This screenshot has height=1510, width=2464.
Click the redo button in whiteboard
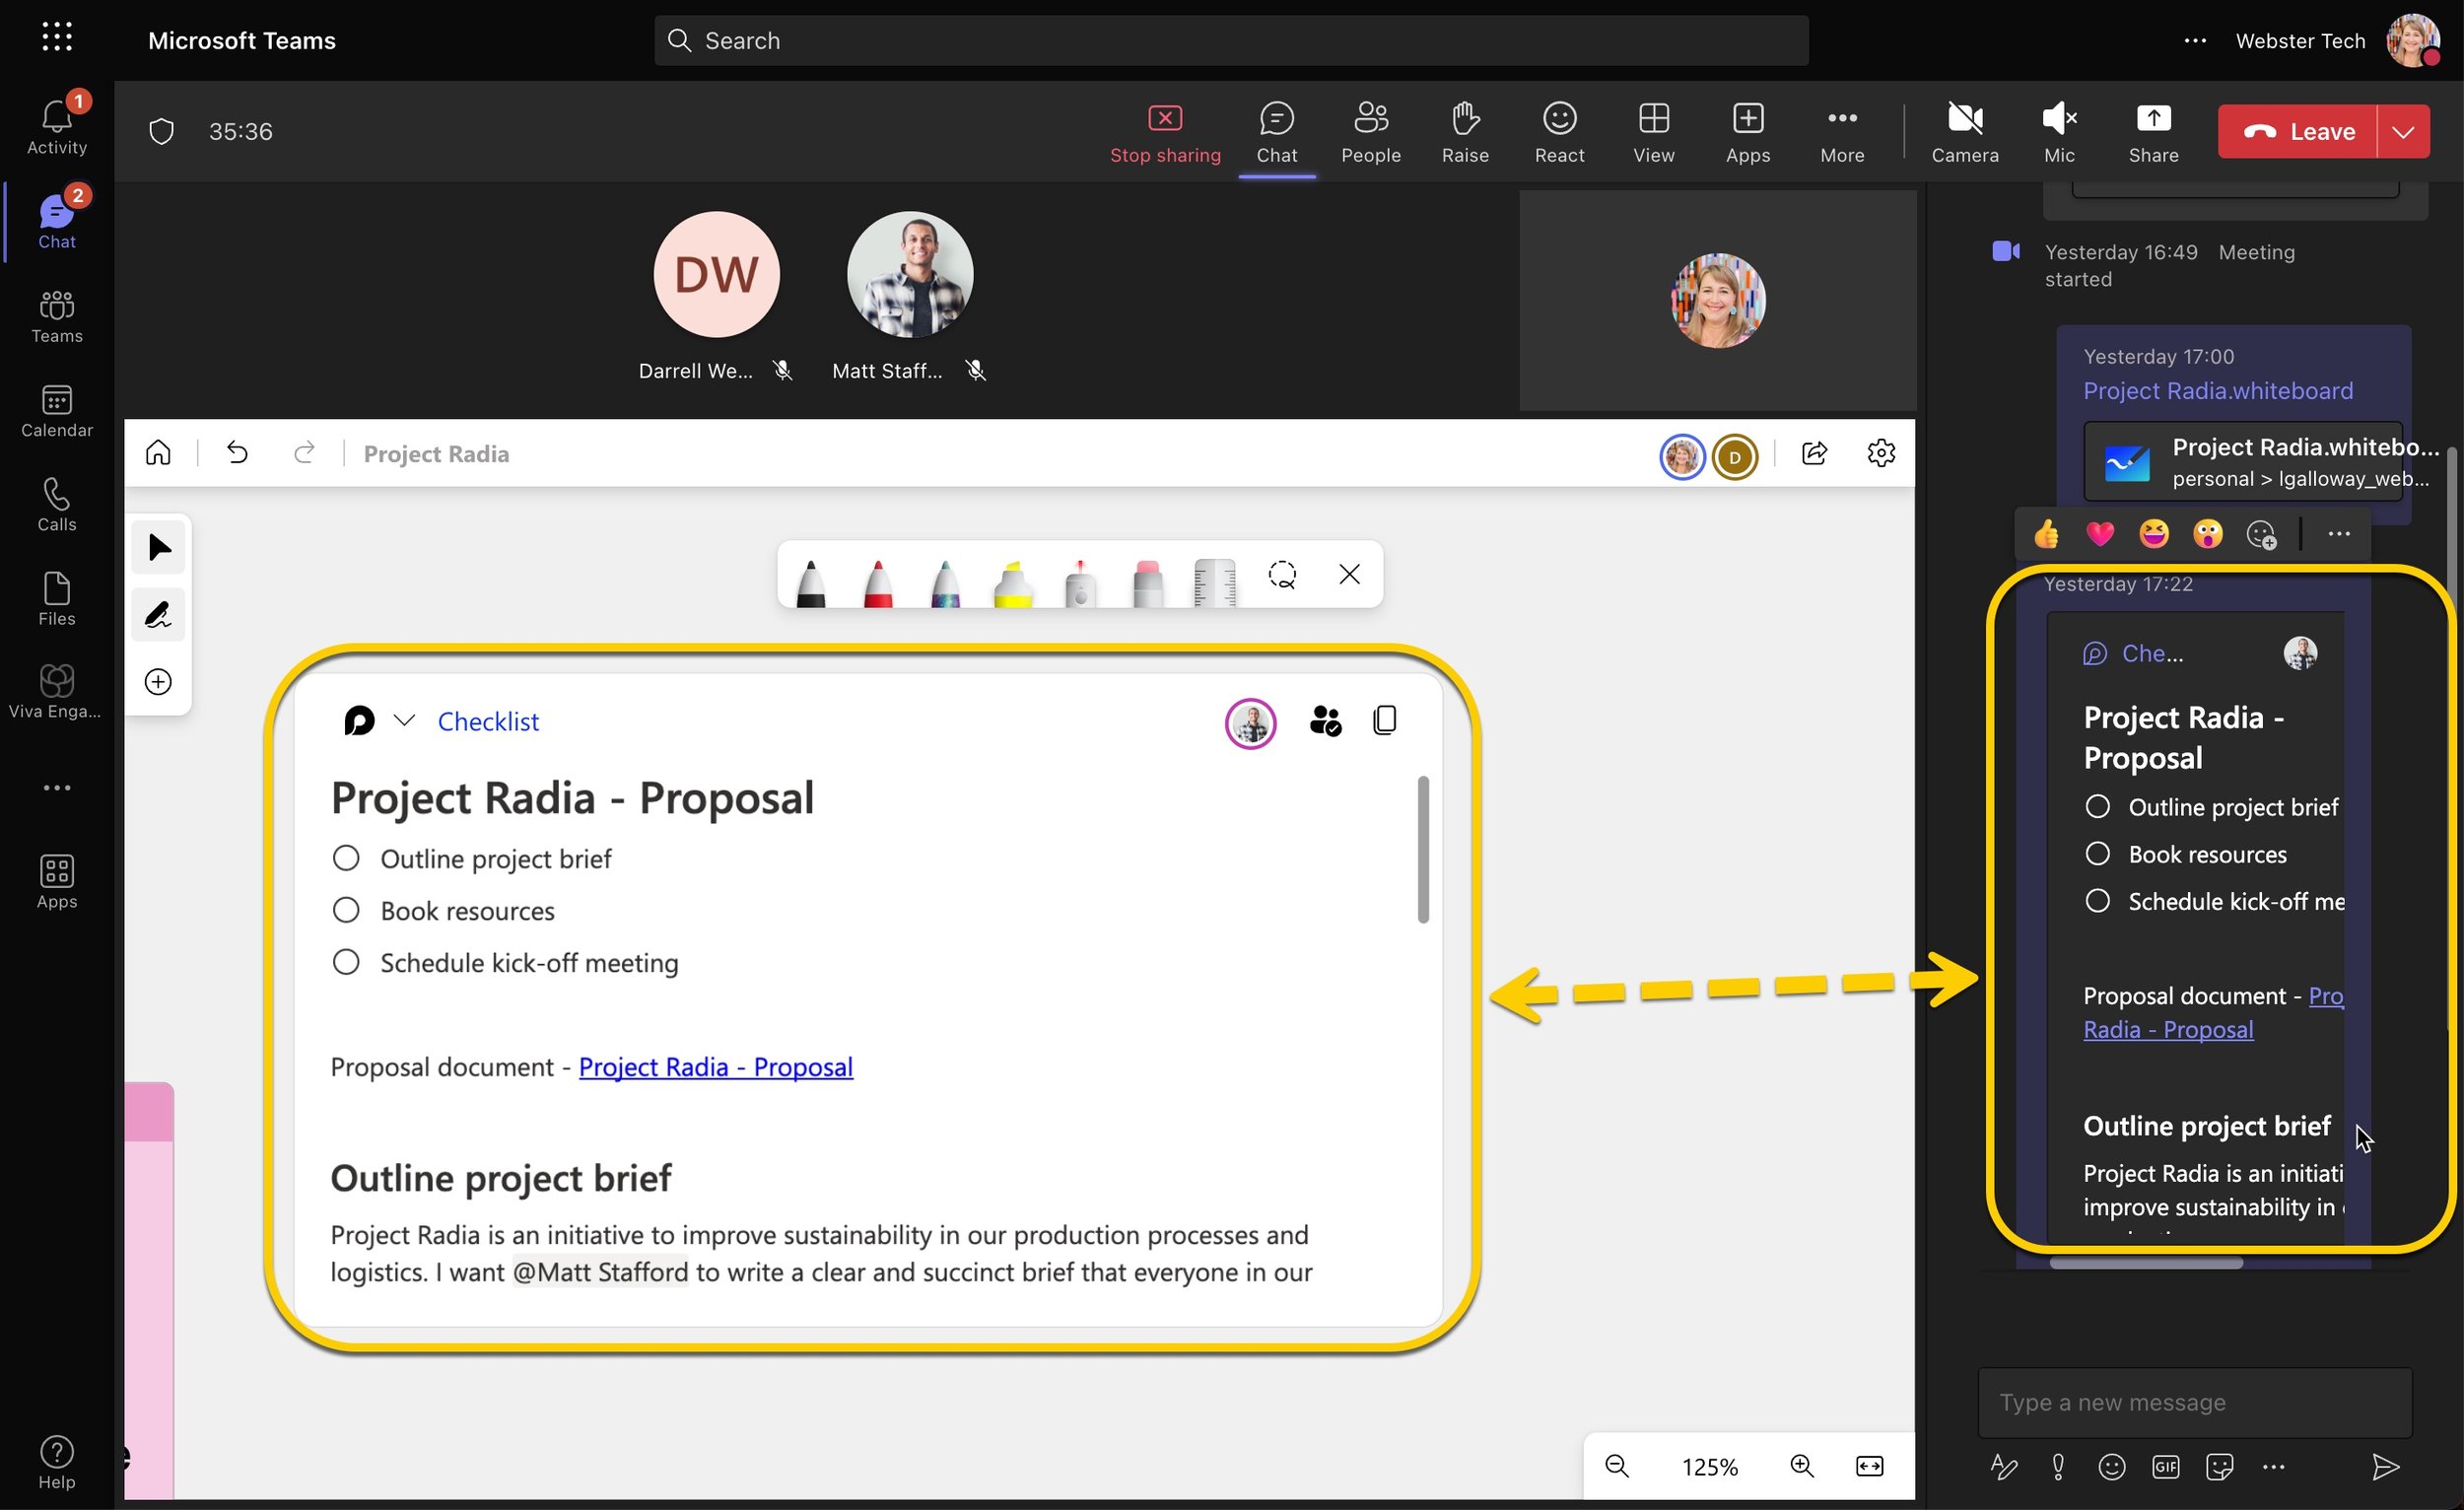[303, 452]
